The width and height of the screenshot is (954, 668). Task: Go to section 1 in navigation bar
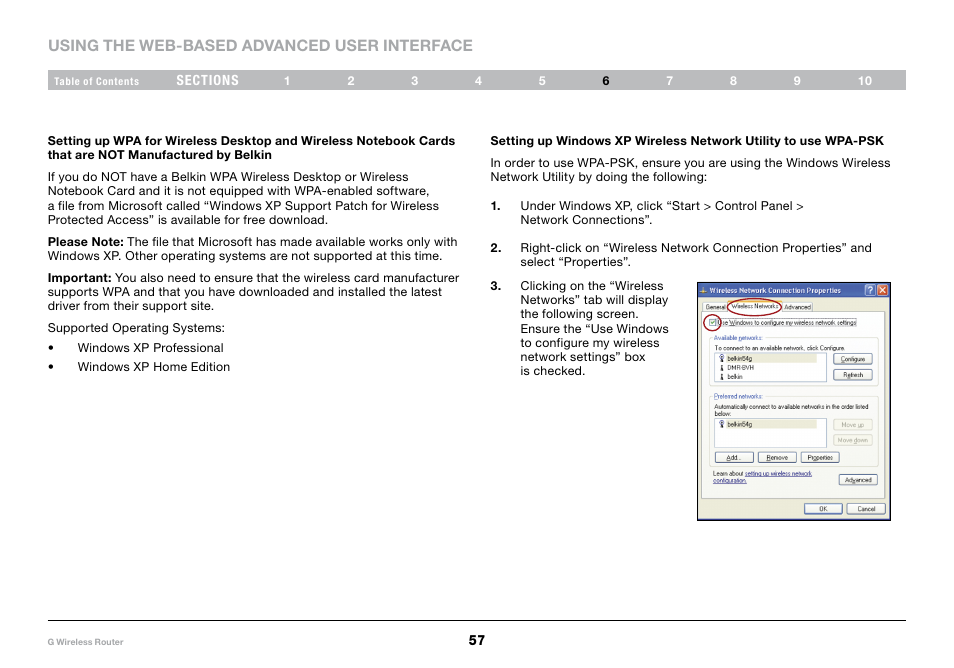tap(287, 81)
